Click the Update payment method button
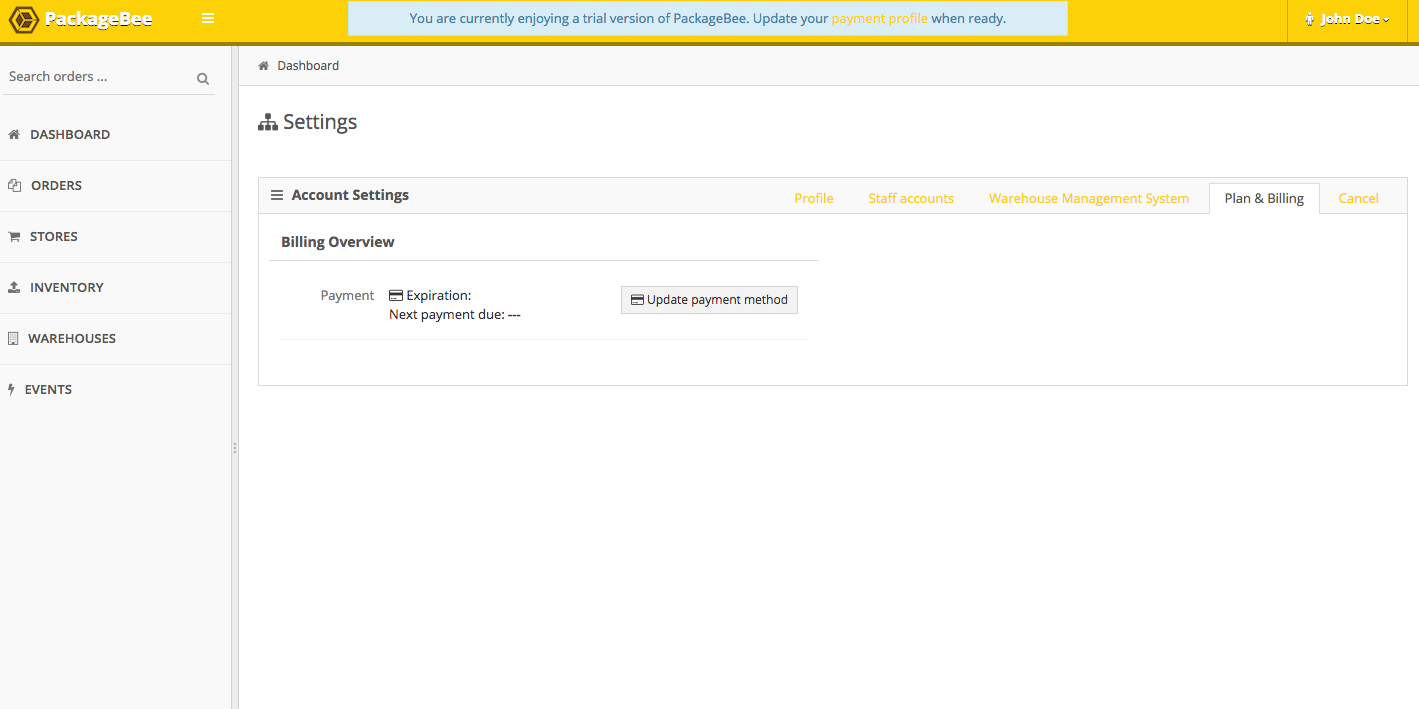Image resolution: width=1419 pixels, height=709 pixels. point(709,300)
